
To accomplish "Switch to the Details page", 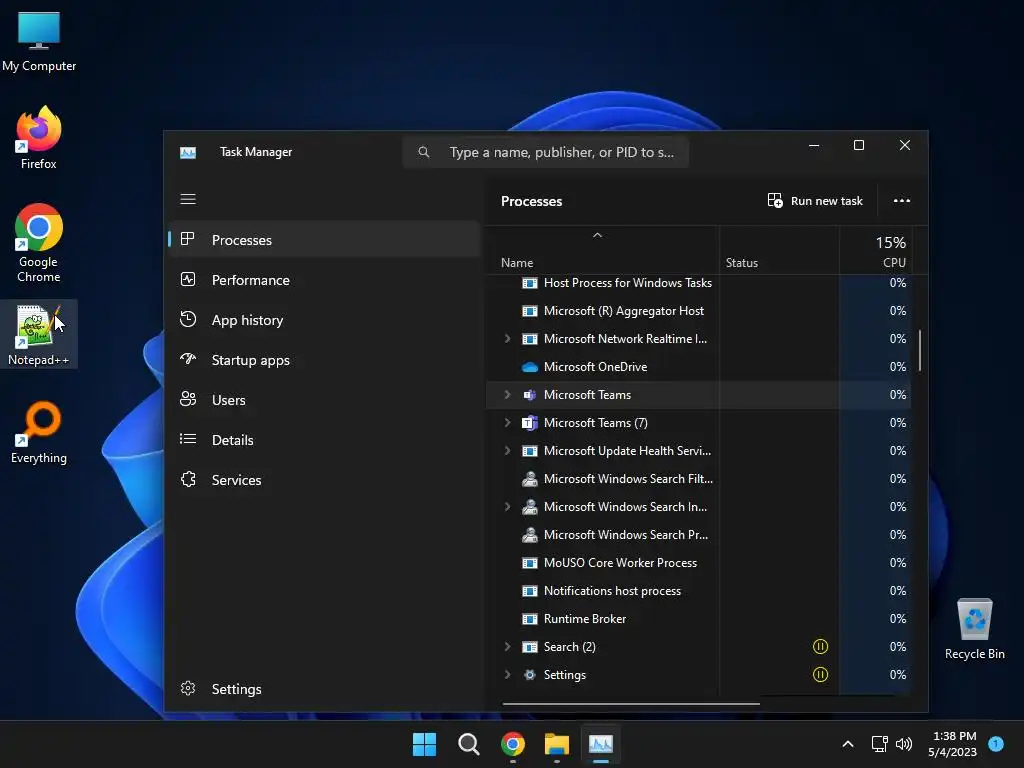I will tap(325, 440).
